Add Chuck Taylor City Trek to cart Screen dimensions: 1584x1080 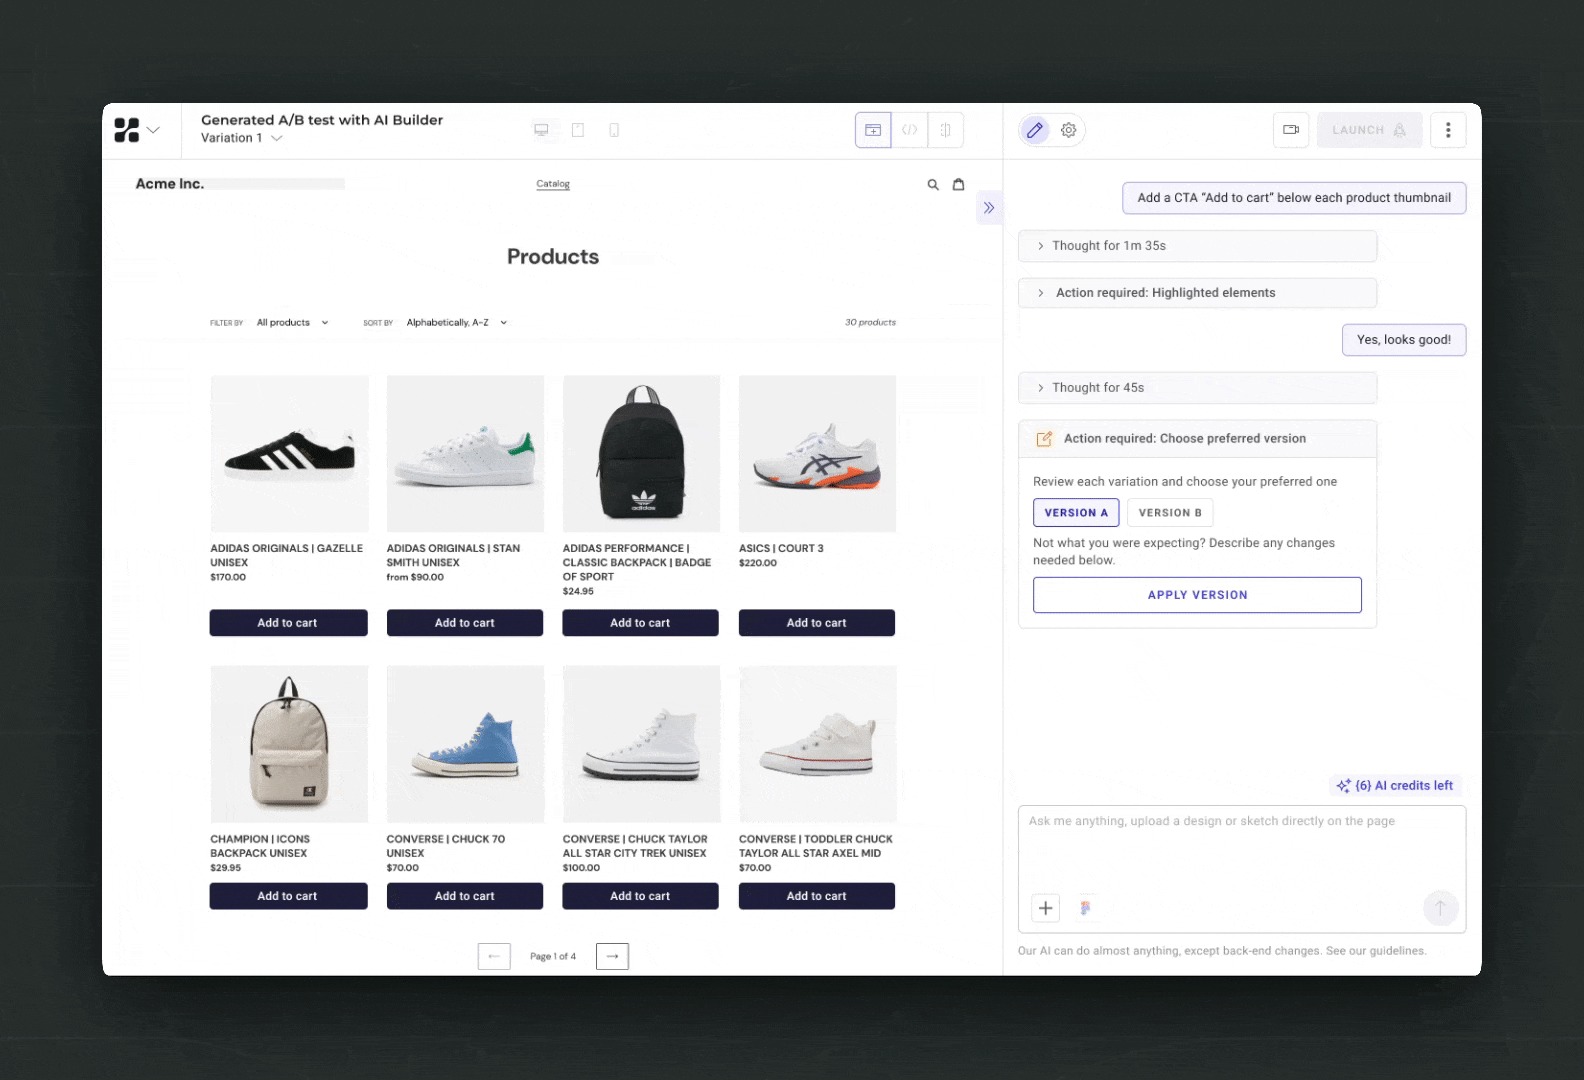click(x=640, y=896)
